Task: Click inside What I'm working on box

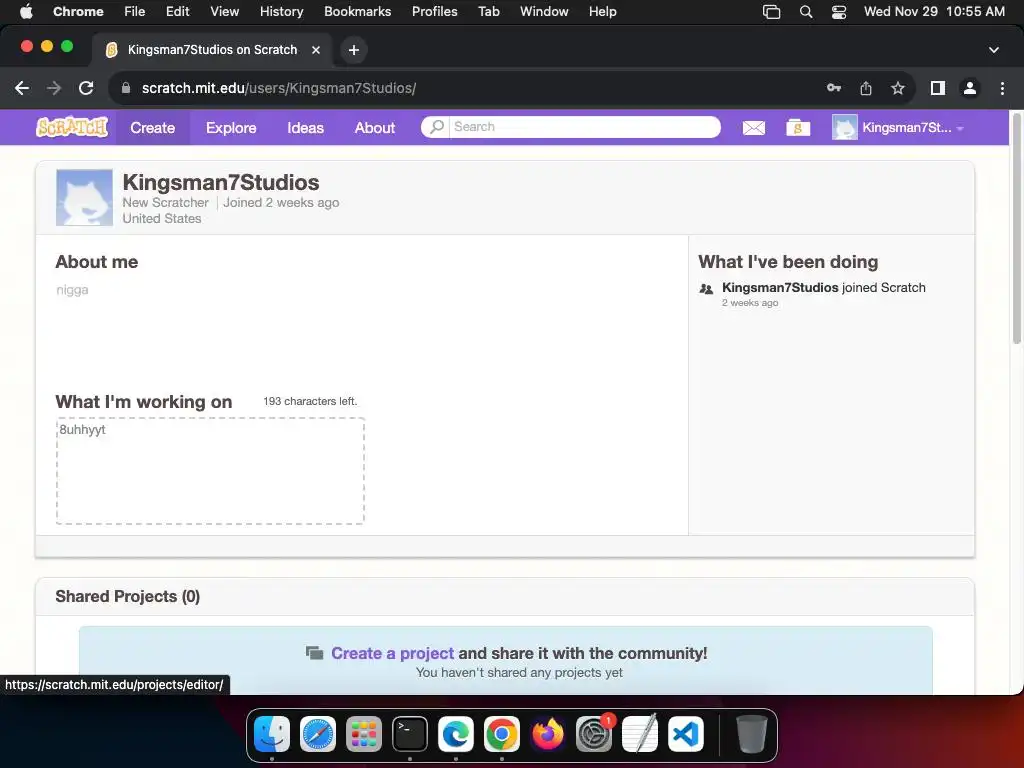Action: [x=210, y=471]
